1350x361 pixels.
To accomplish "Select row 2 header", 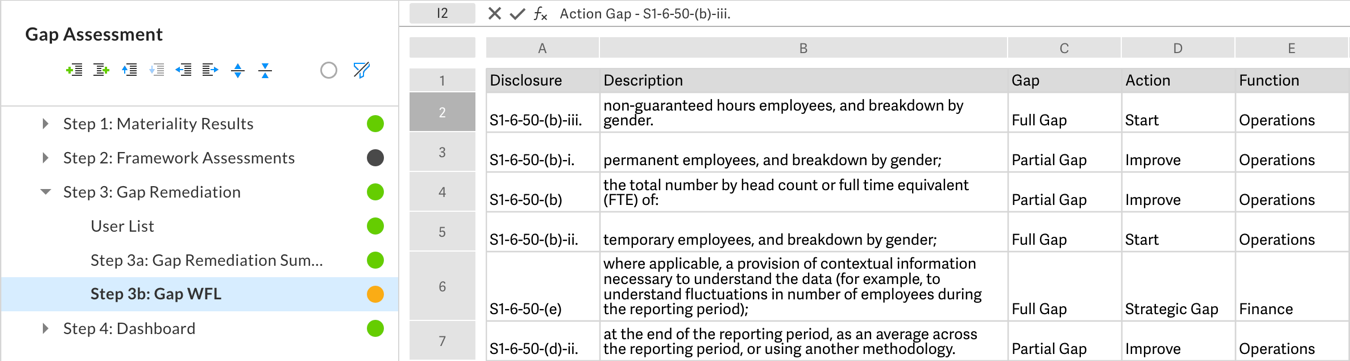I will click(x=442, y=112).
